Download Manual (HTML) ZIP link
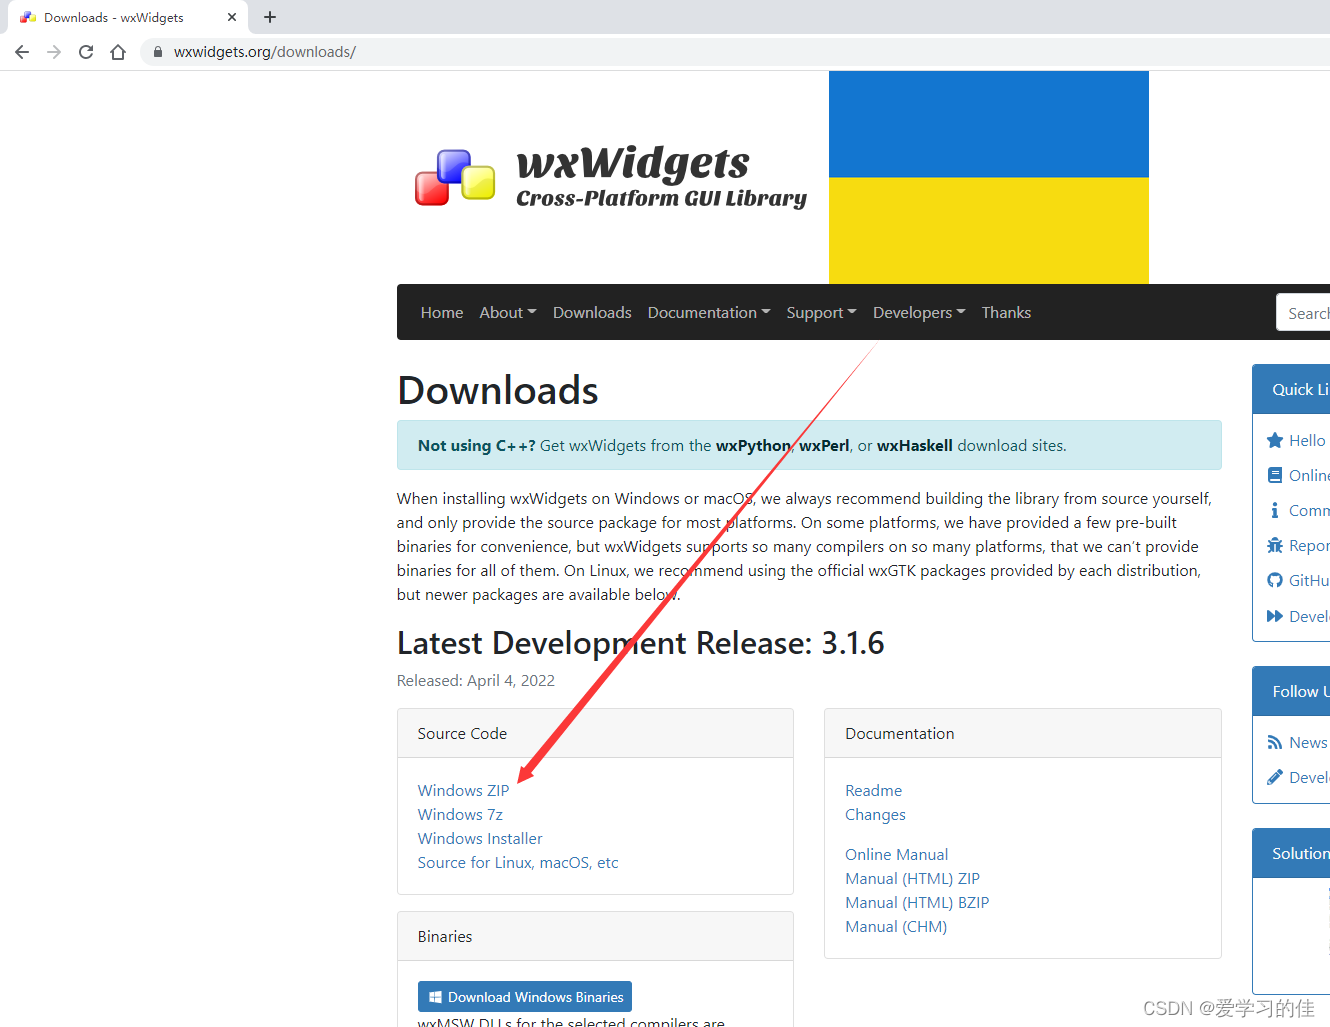1330x1027 pixels. (912, 878)
